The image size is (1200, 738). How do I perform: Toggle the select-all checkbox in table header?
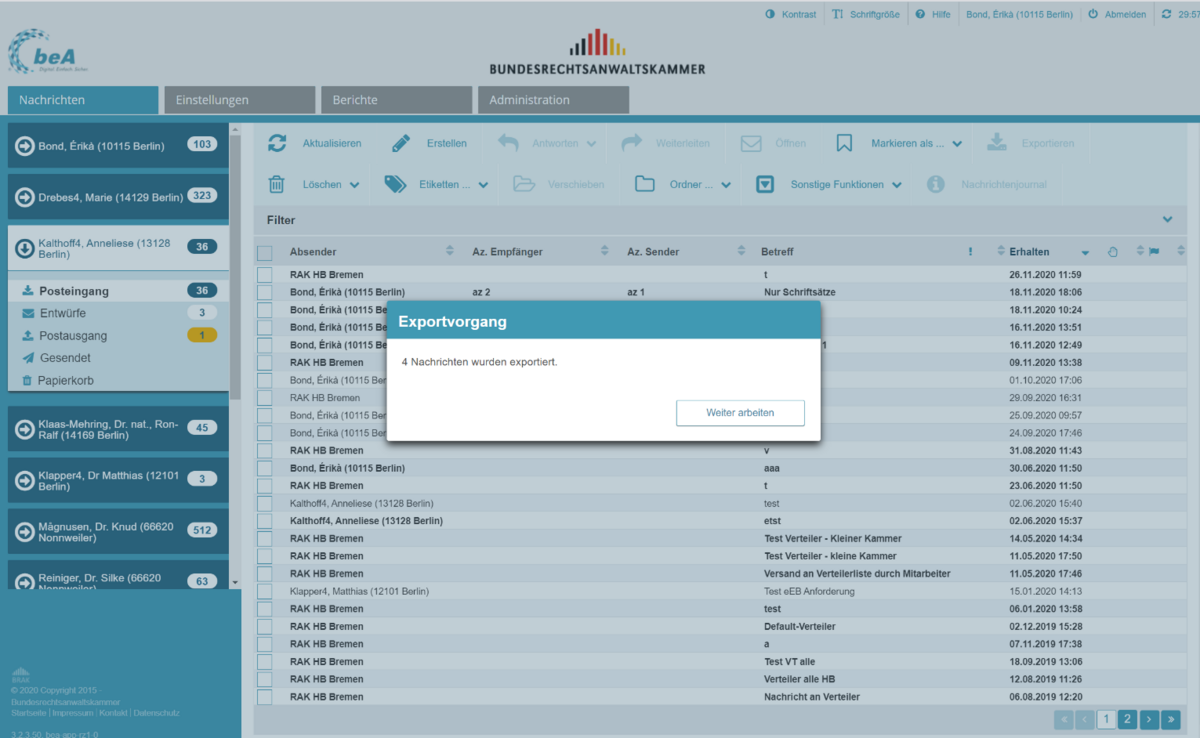pos(264,253)
